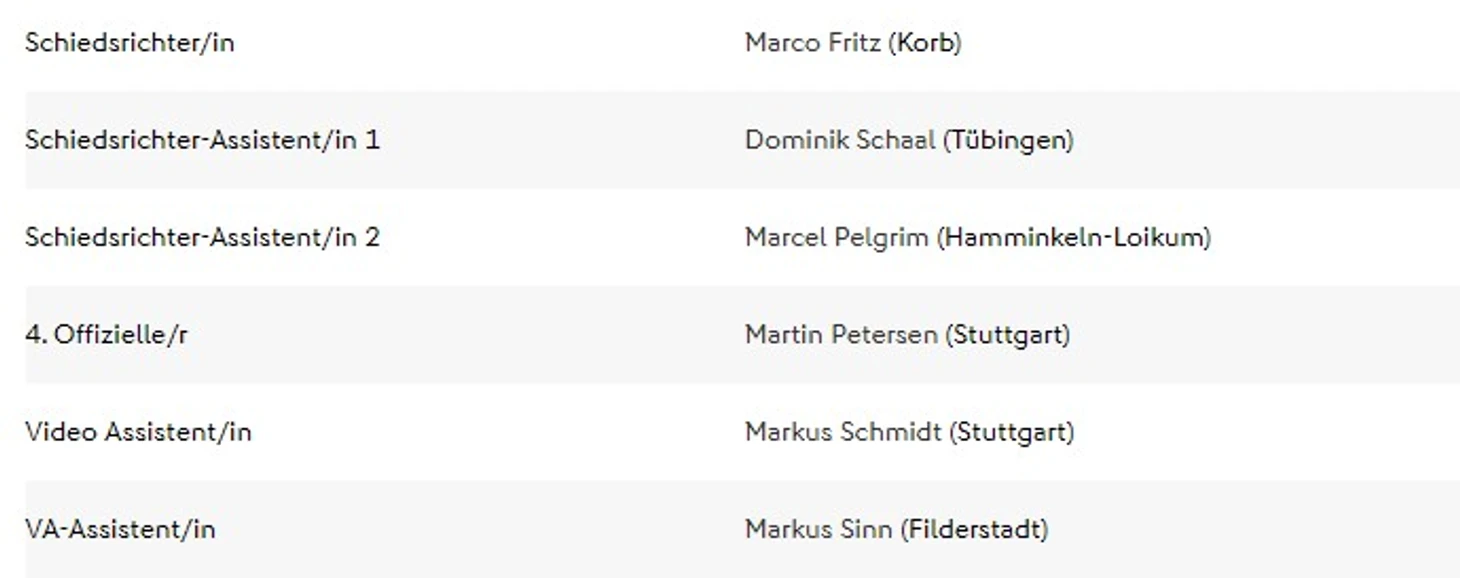Click the number 1 after Schiedsrichter-Assistent/in

pyautogui.click(x=373, y=140)
